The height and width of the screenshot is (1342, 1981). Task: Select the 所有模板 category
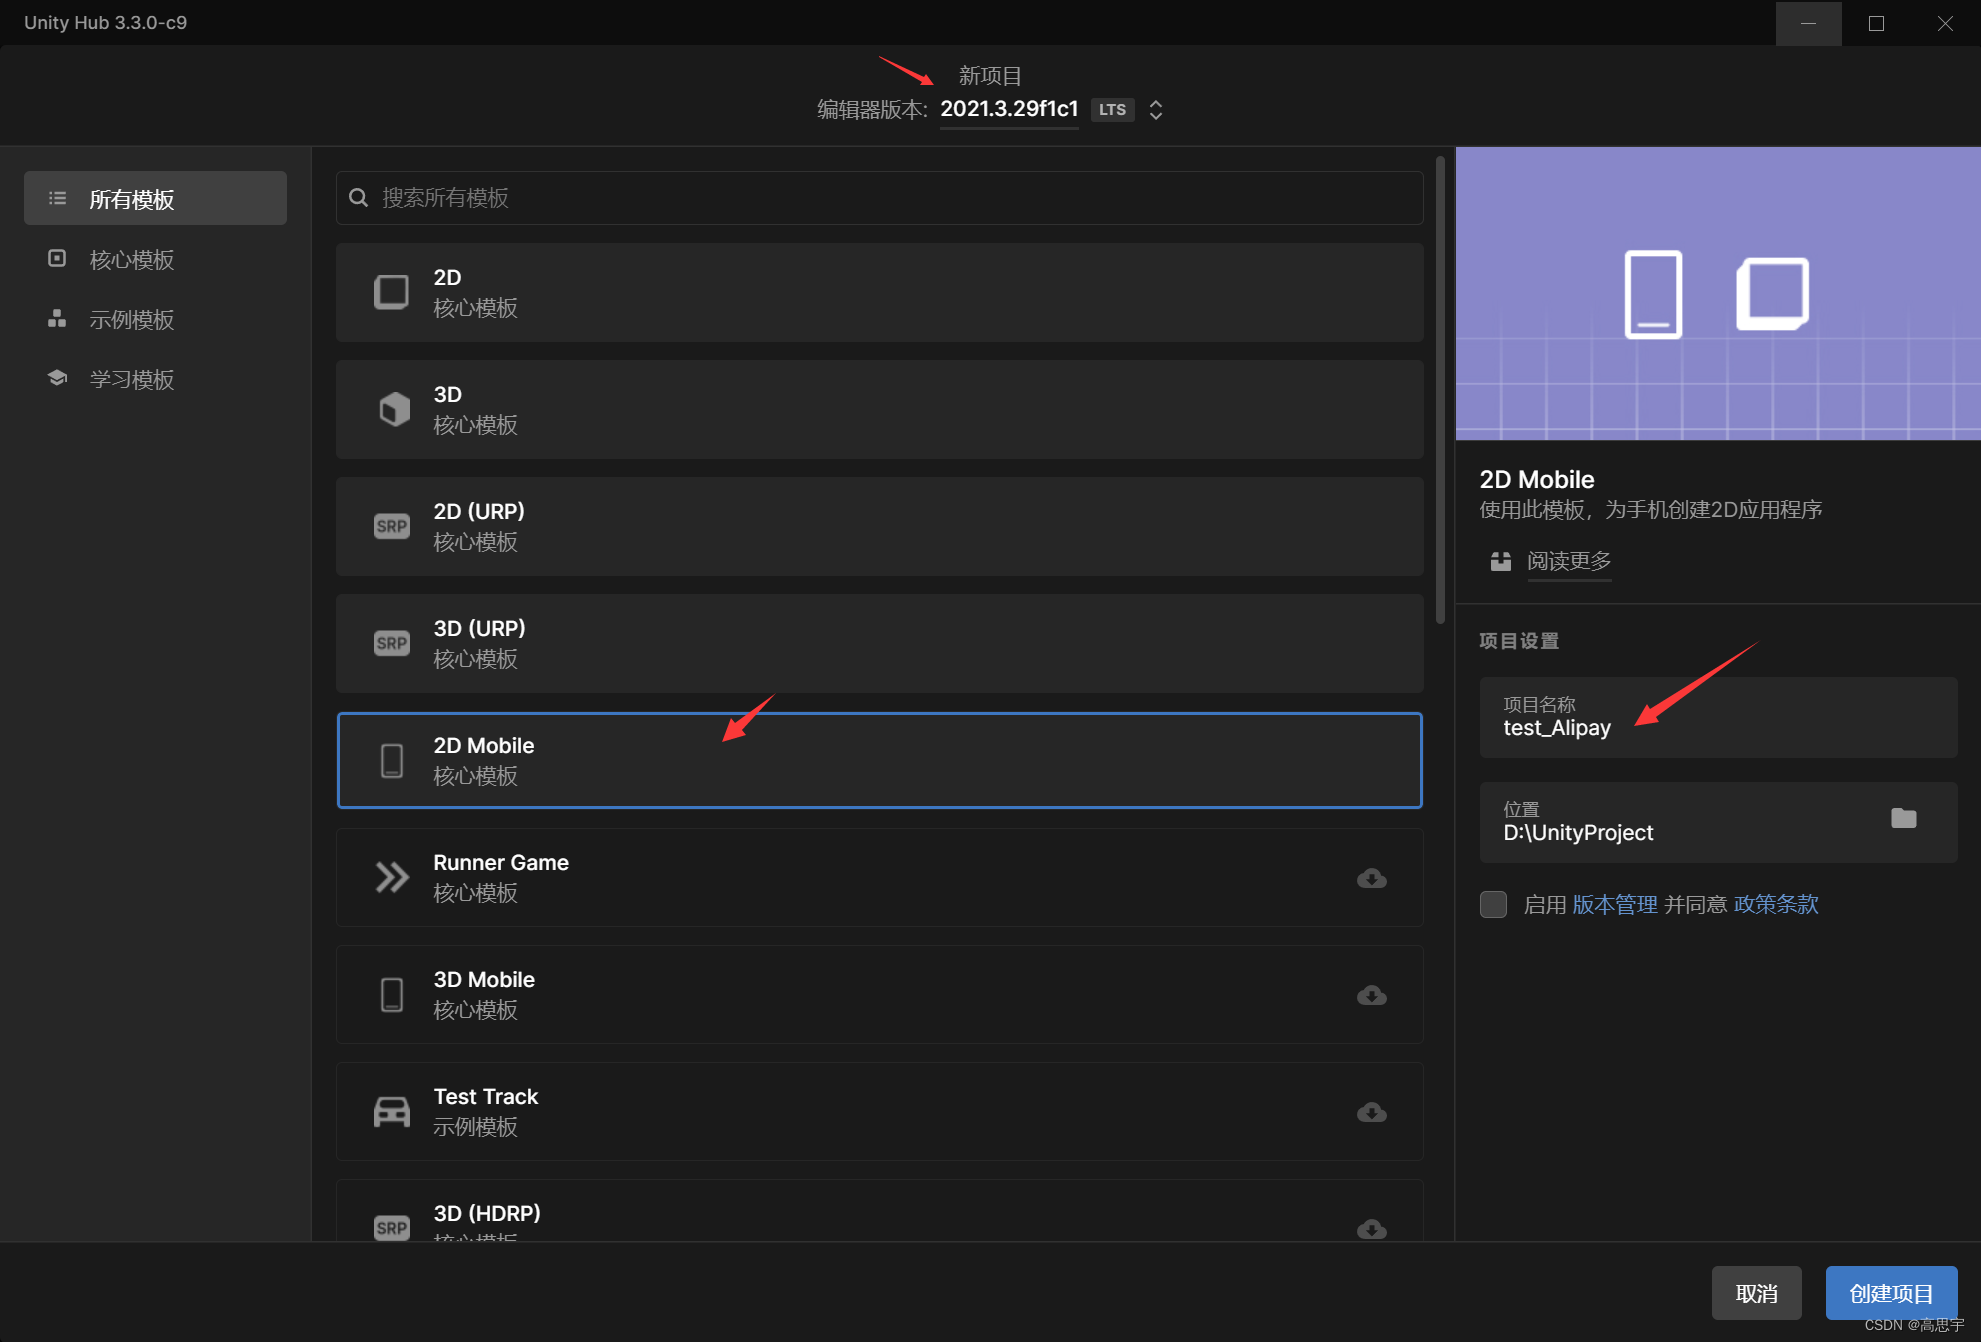point(155,198)
